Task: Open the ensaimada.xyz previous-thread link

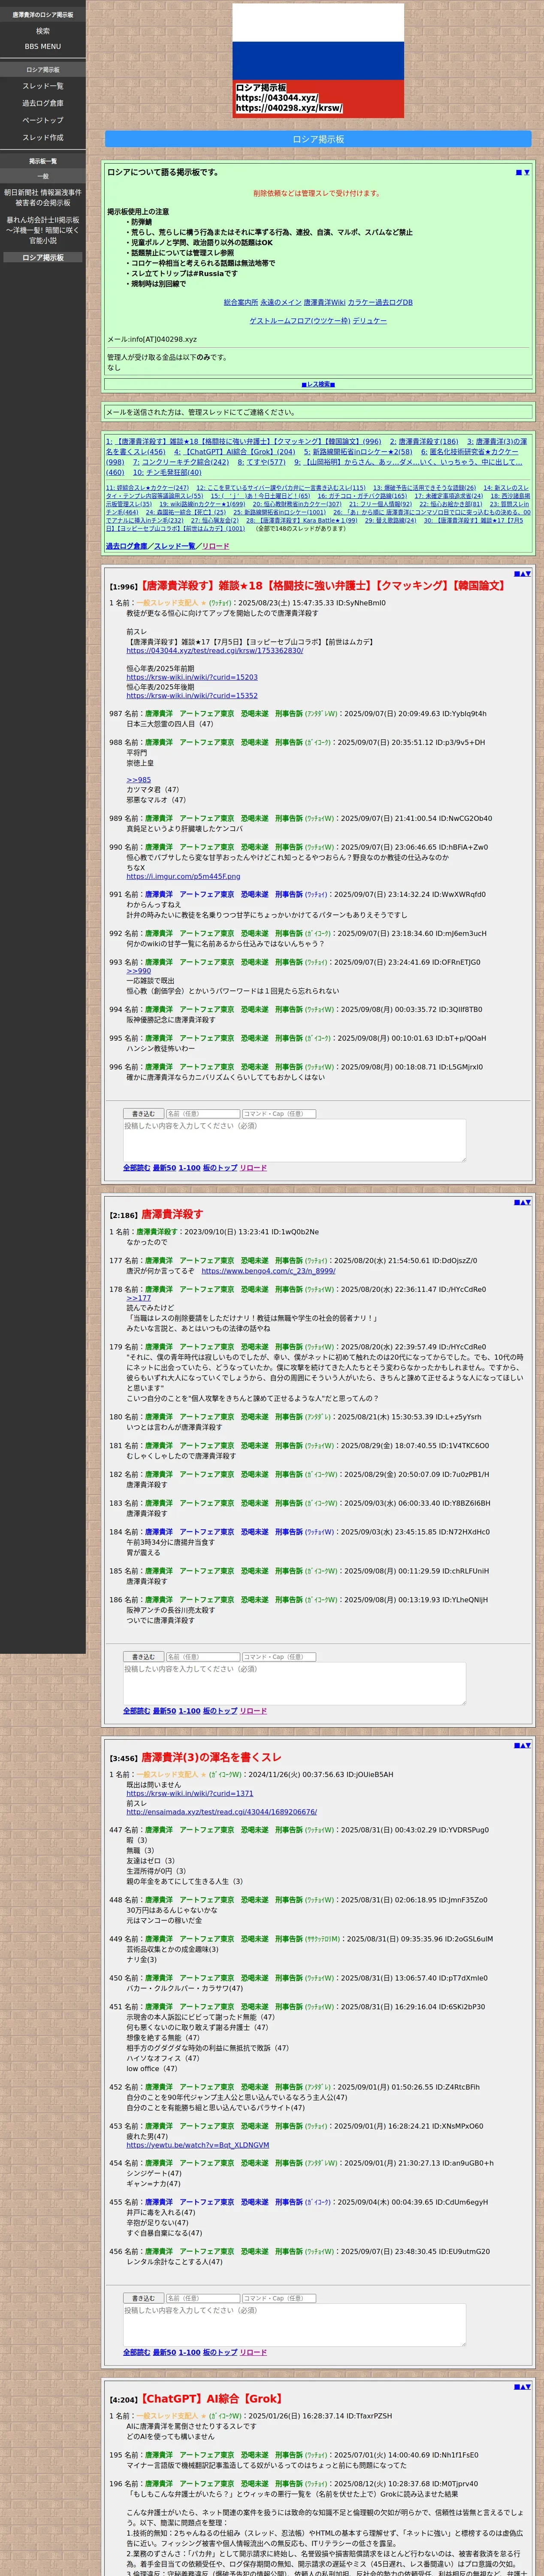Action: [x=221, y=1812]
